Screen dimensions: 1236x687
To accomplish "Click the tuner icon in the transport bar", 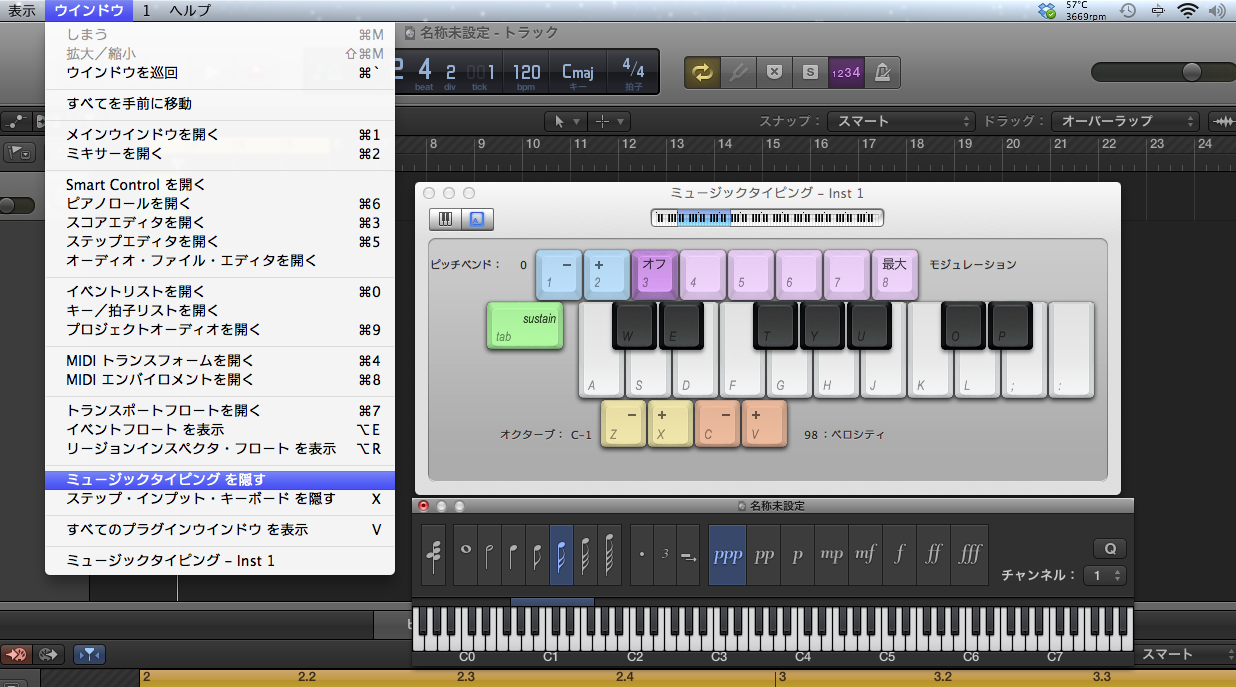I will pyautogui.click(x=740, y=72).
